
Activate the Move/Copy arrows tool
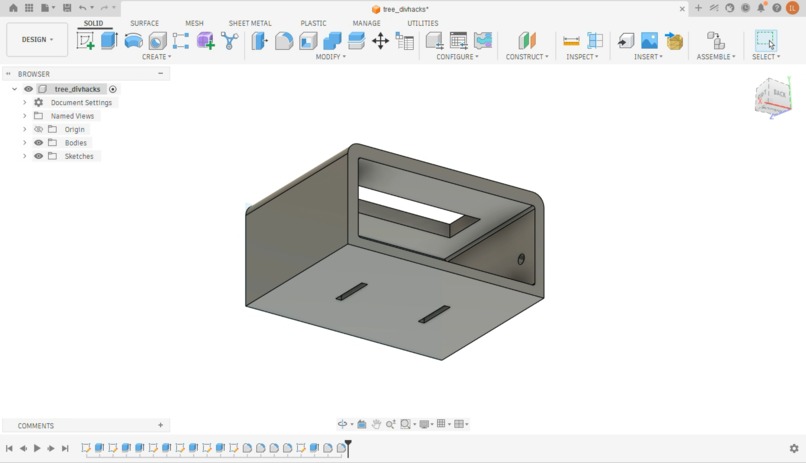click(380, 41)
